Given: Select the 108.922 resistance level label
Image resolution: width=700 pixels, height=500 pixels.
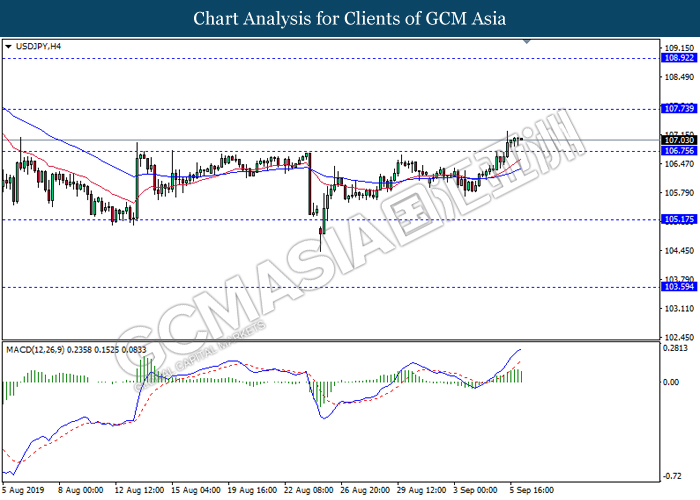Looking at the screenshot, I should click(x=679, y=58).
